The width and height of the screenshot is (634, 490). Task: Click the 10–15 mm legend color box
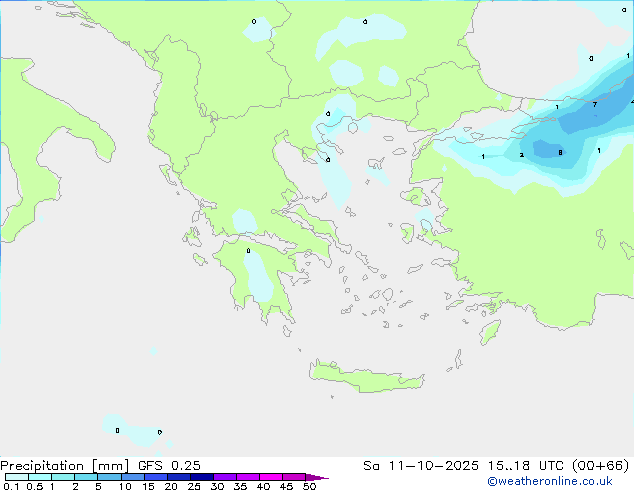pos(133,477)
